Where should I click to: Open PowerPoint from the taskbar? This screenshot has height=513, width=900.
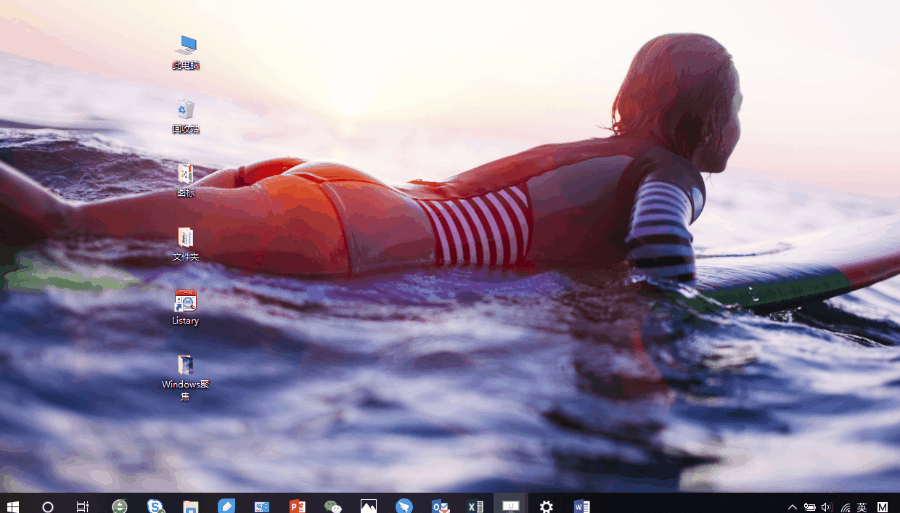[x=297, y=506]
